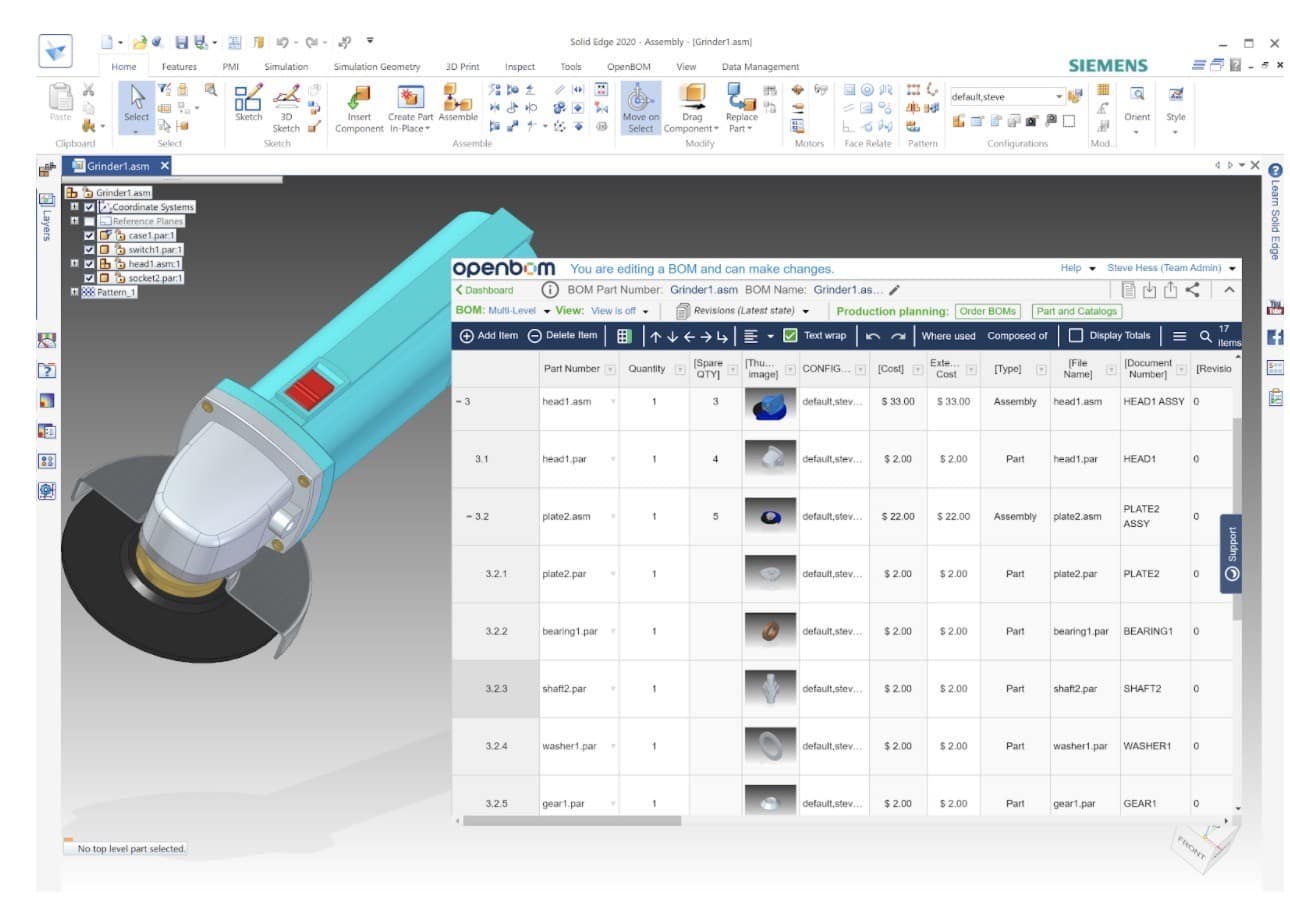Toggle the switch1.par:1 checkbox
The width and height of the screenshot is (1290, 902).
point(89,249)
